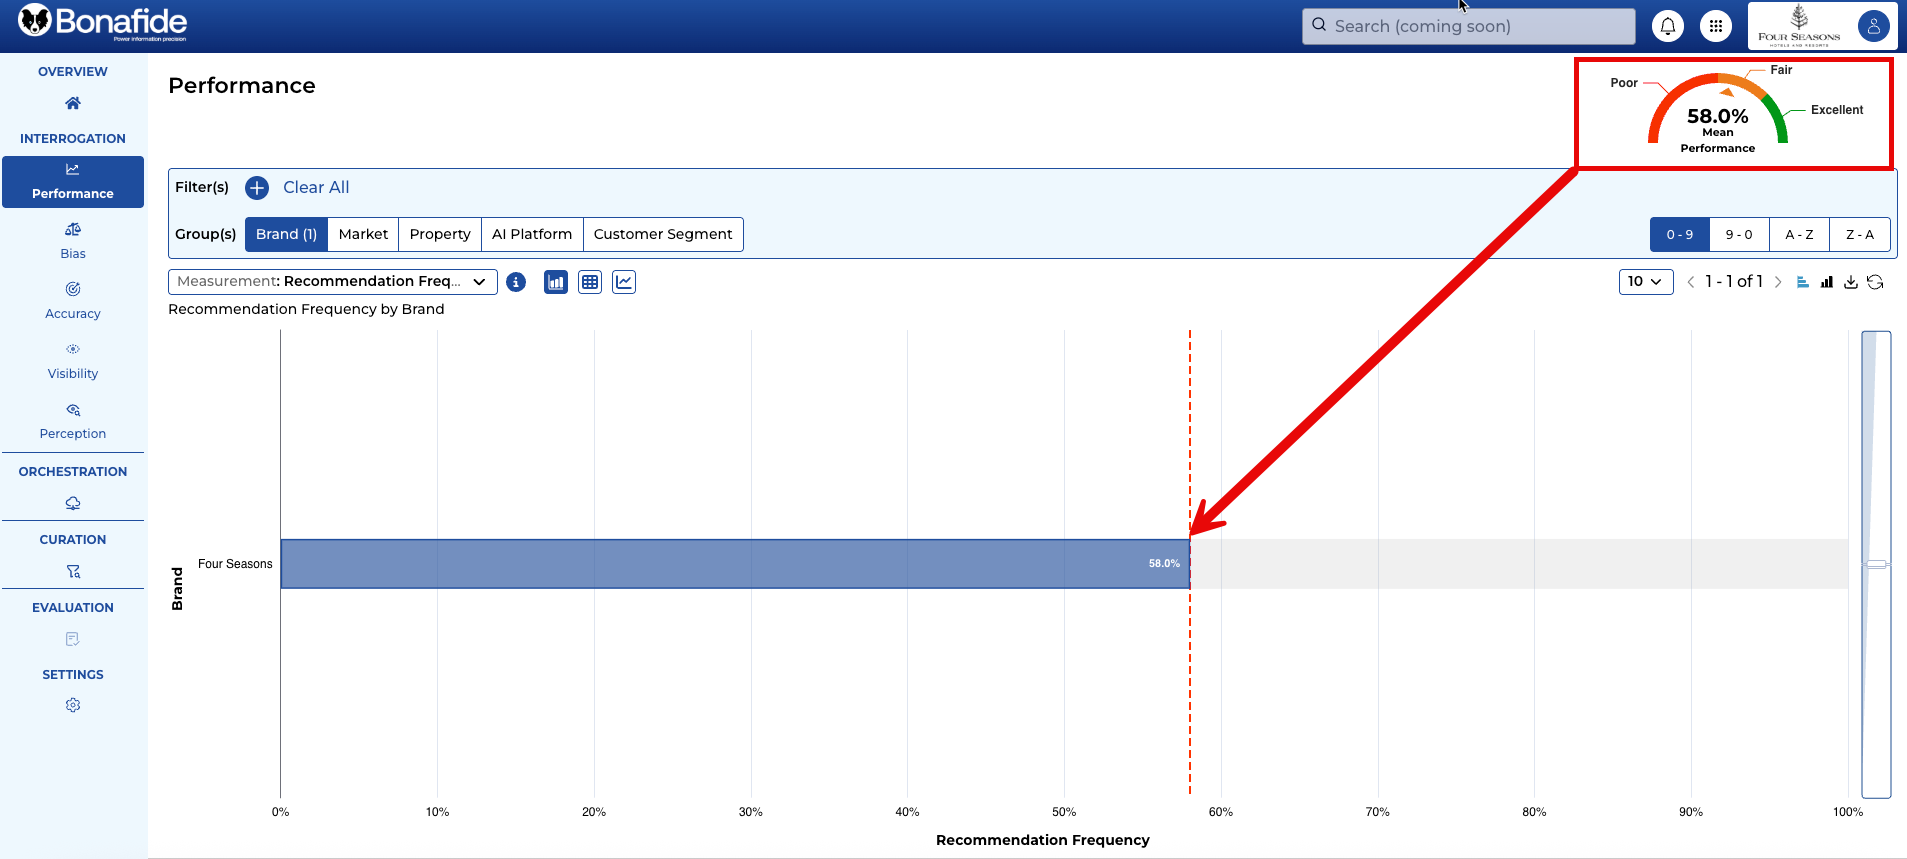Viewport: 1907px width, 859px height.
Task: Switch to table view icon
Action: click(x=590, y=282)
